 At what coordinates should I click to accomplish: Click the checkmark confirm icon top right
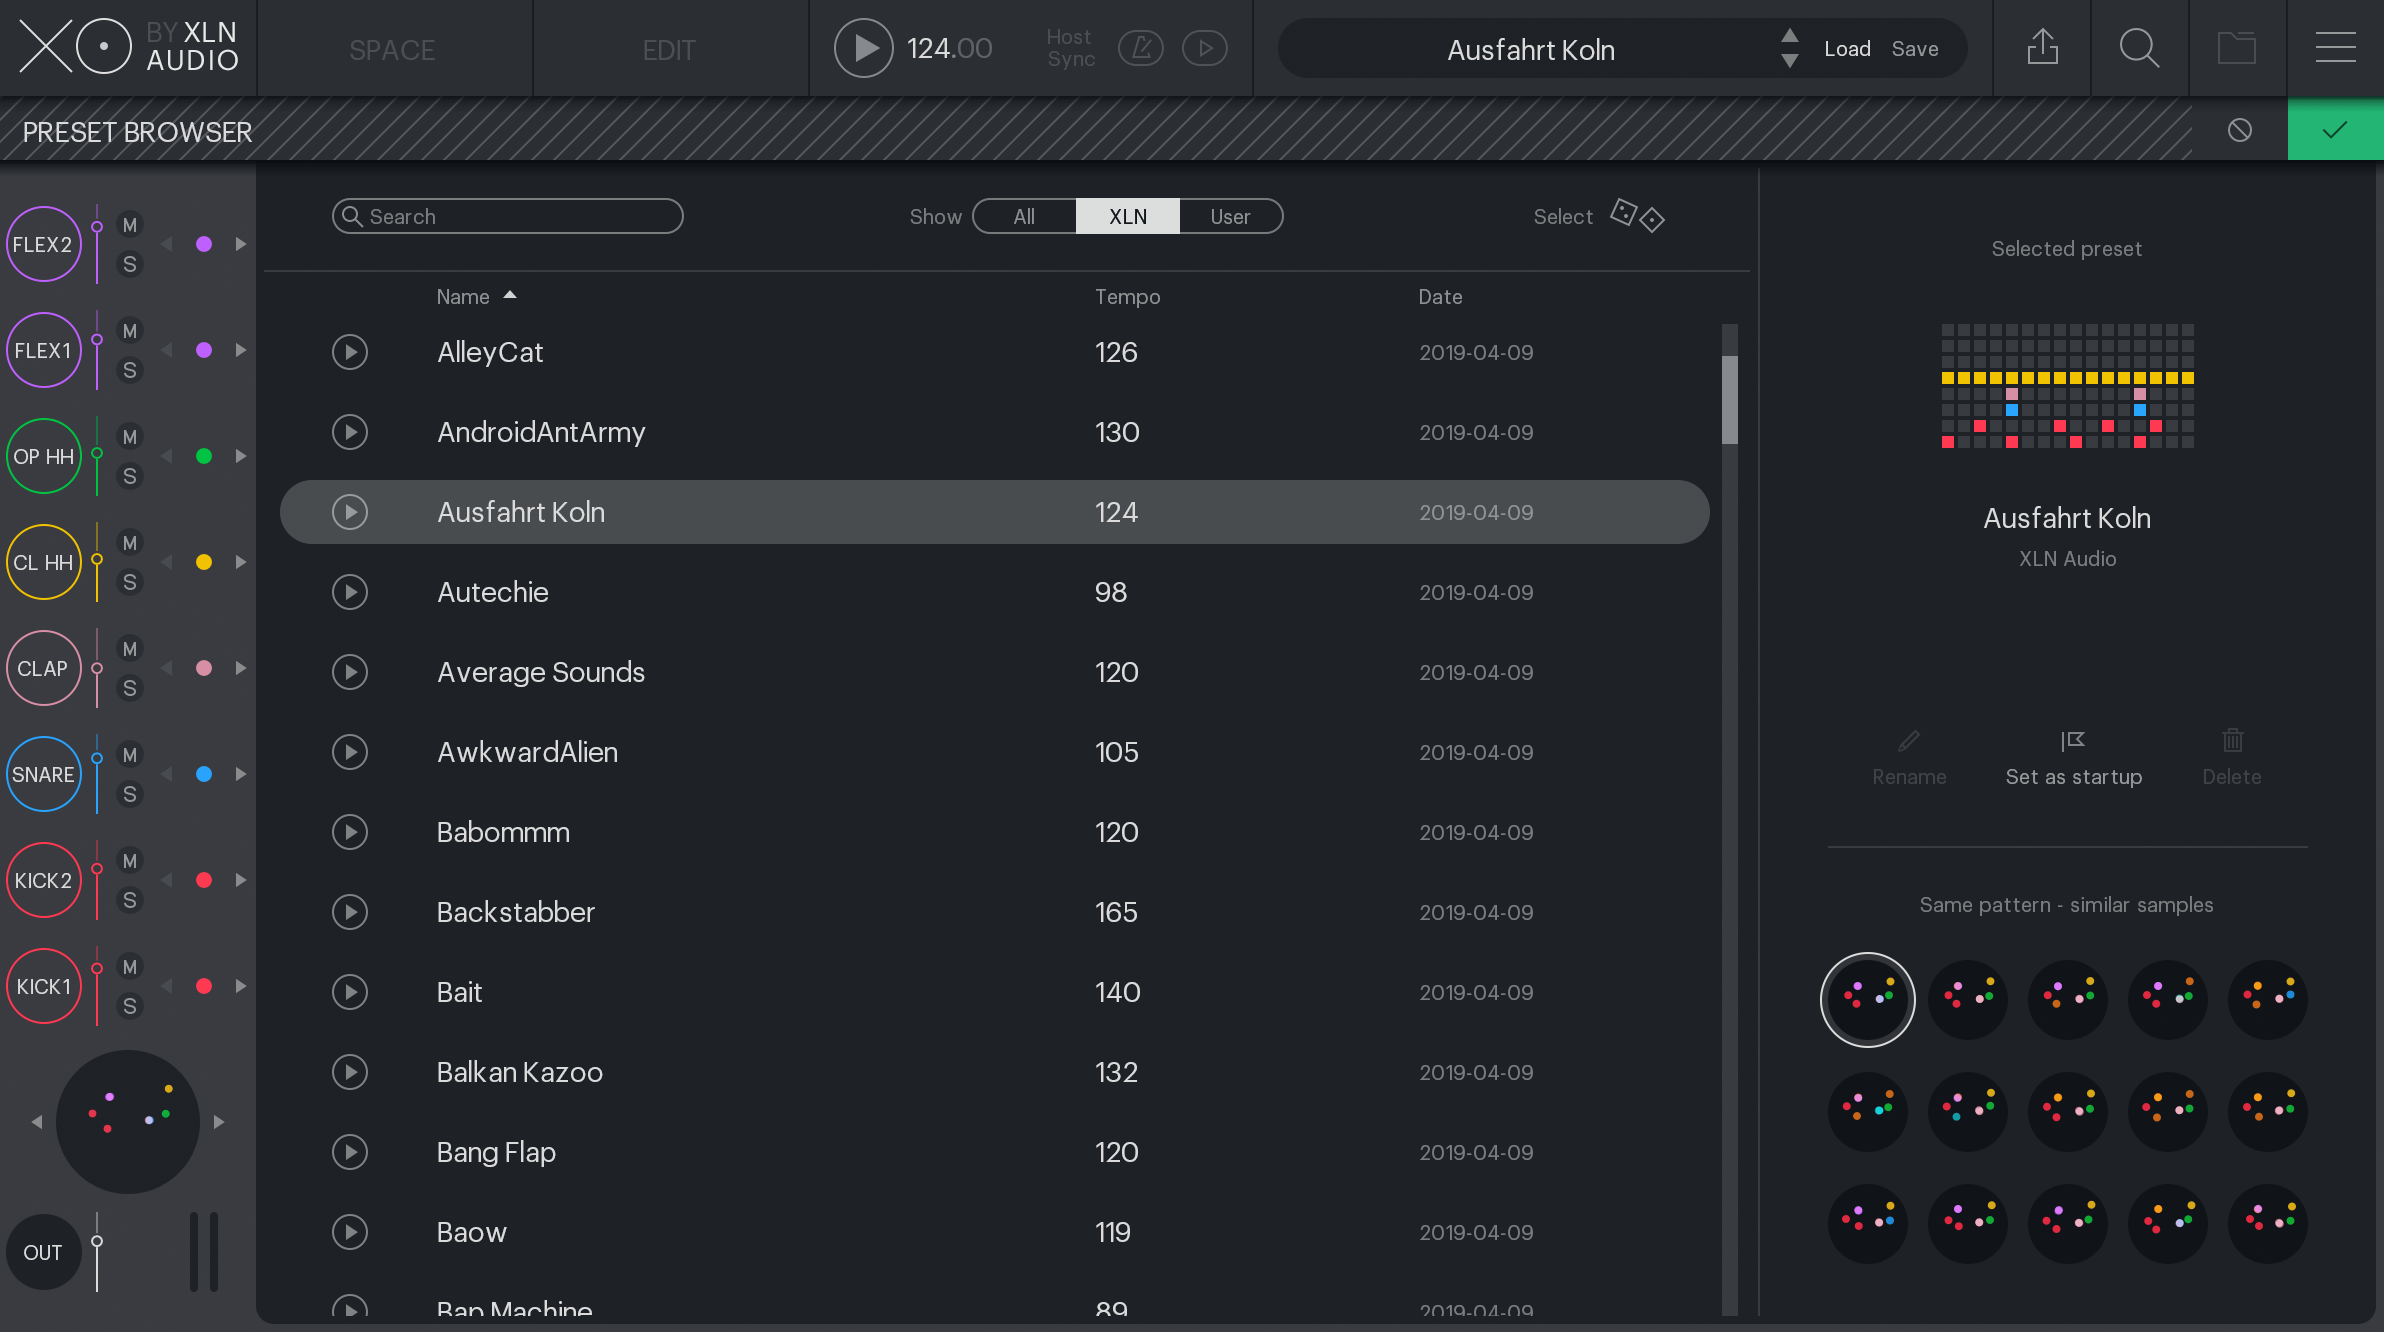pyautogui.click(x=2335, y=129)
